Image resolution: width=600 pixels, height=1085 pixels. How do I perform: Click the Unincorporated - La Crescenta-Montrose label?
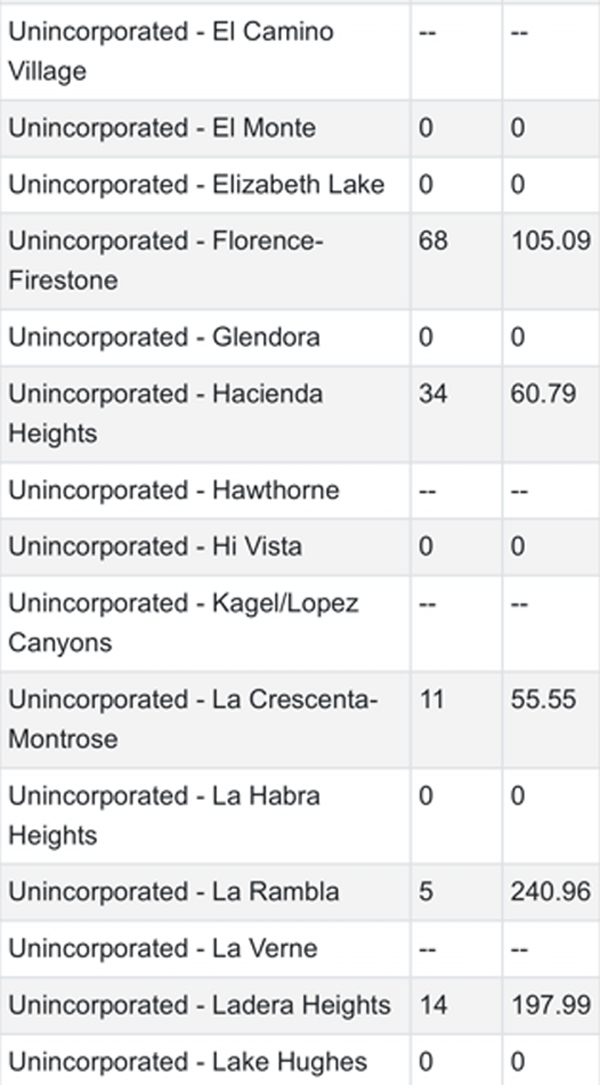coord(193,719)
